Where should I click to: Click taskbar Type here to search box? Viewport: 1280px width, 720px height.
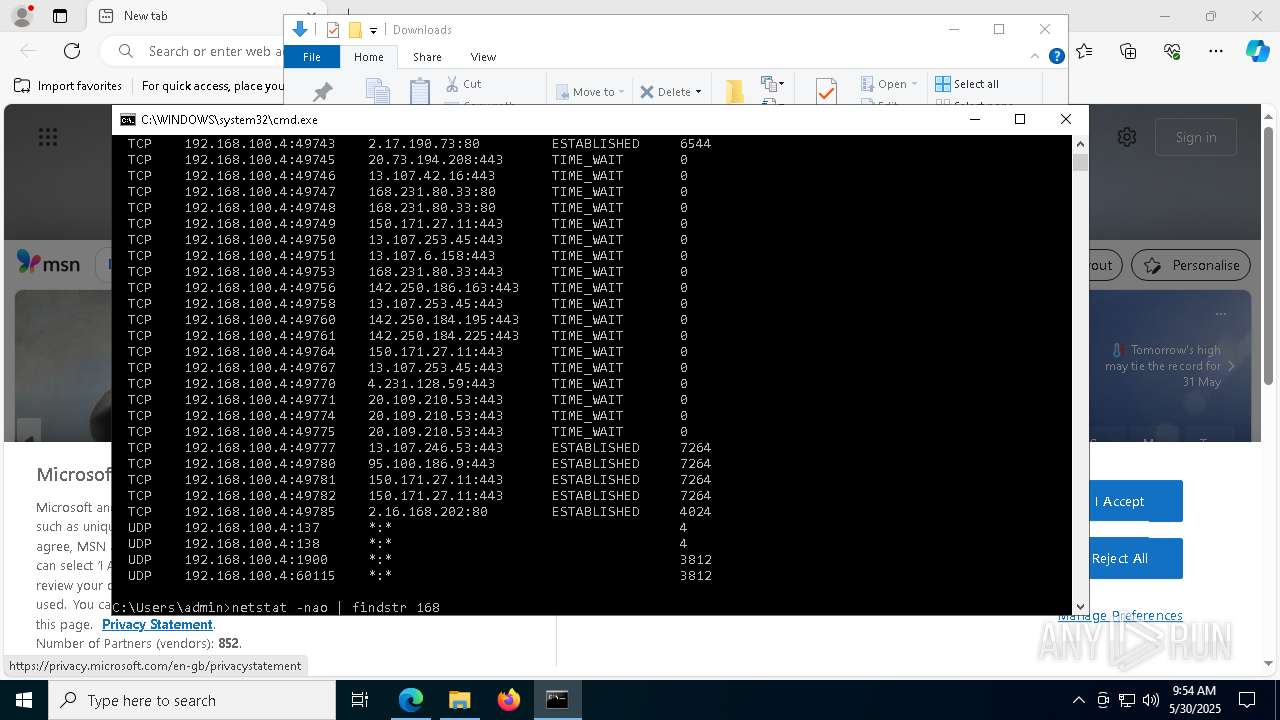tap(192, 700)
